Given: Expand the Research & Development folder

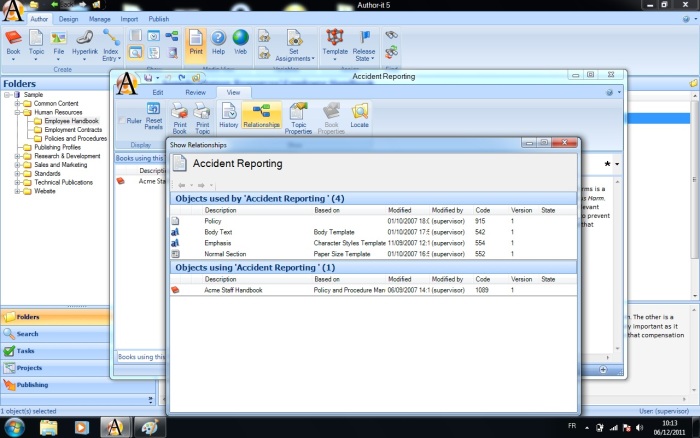Looking at the screenshot, I should 17,156.
